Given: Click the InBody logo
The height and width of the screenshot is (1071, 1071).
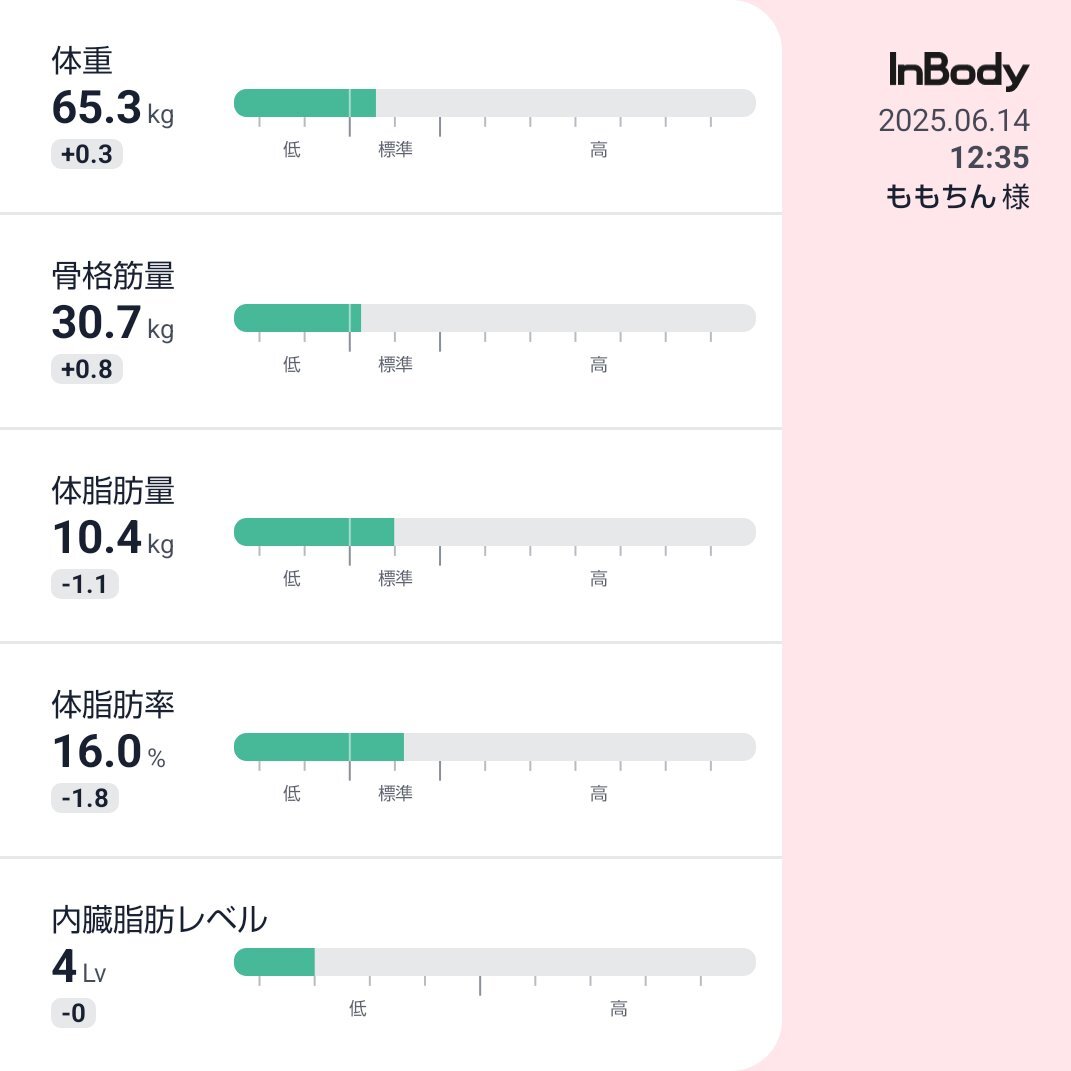Looking at the screenshot, I should click(x=958, y=71).
